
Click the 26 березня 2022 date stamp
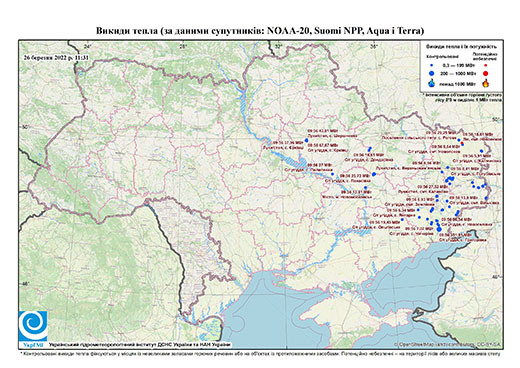(56, 57)
